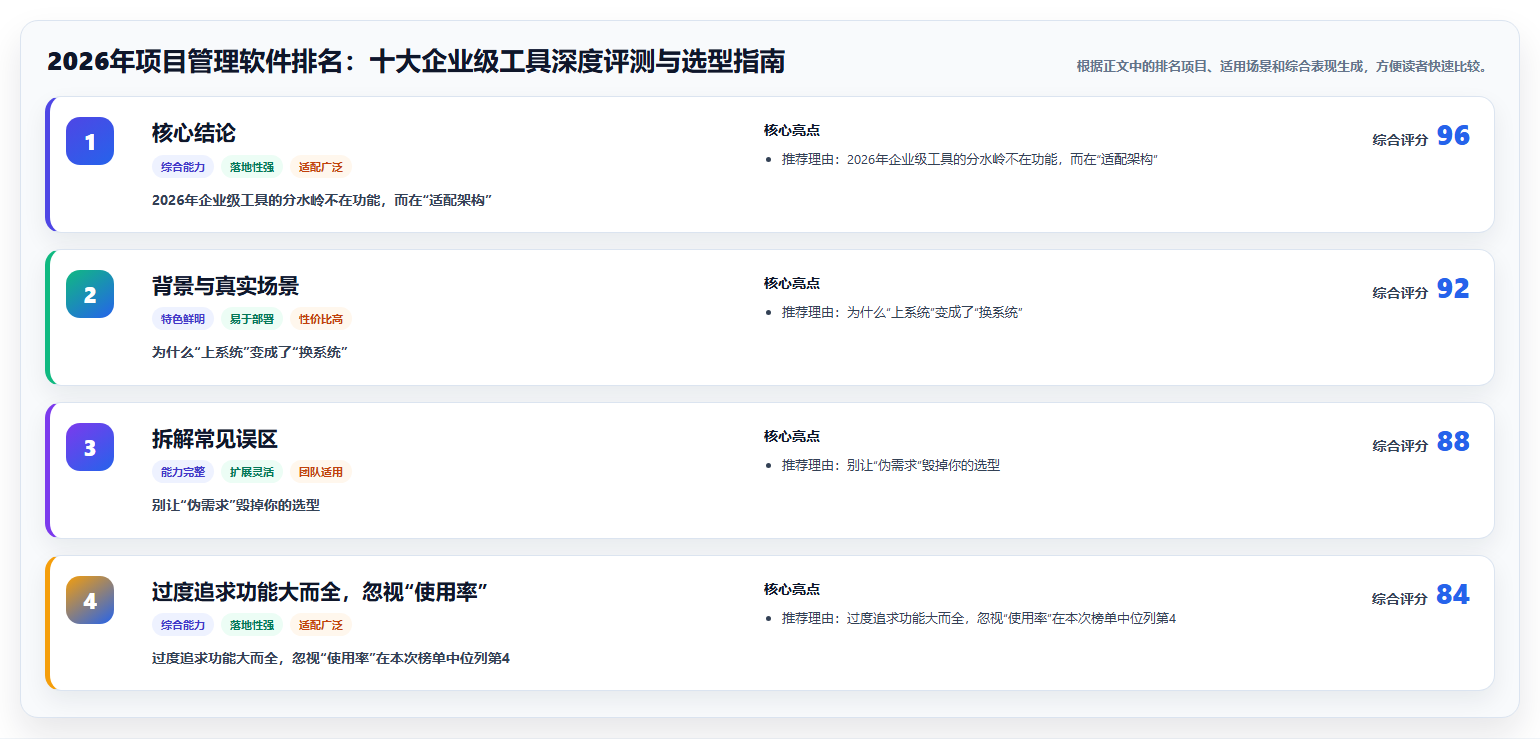
Task: Click 核心亮点 heading in rank 1 card
Action: [x=792, y=131]
